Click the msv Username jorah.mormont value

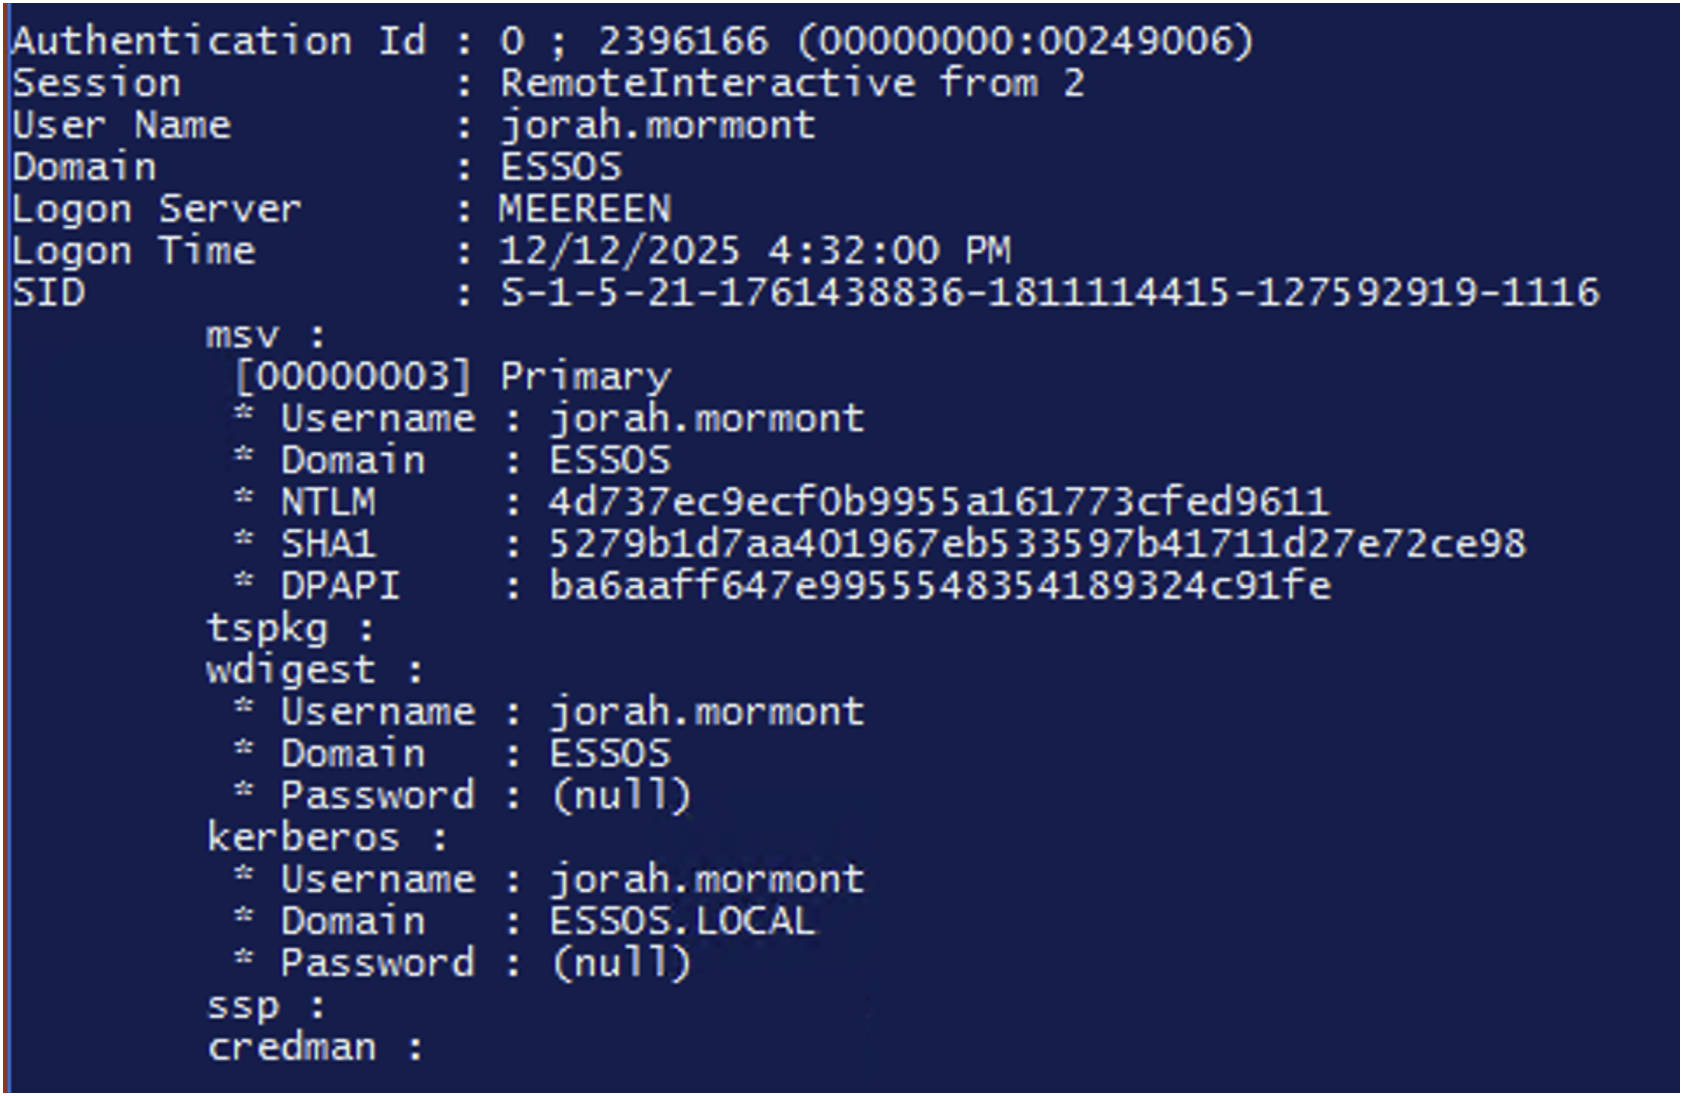pyautogui.click(x=706, y=419)
